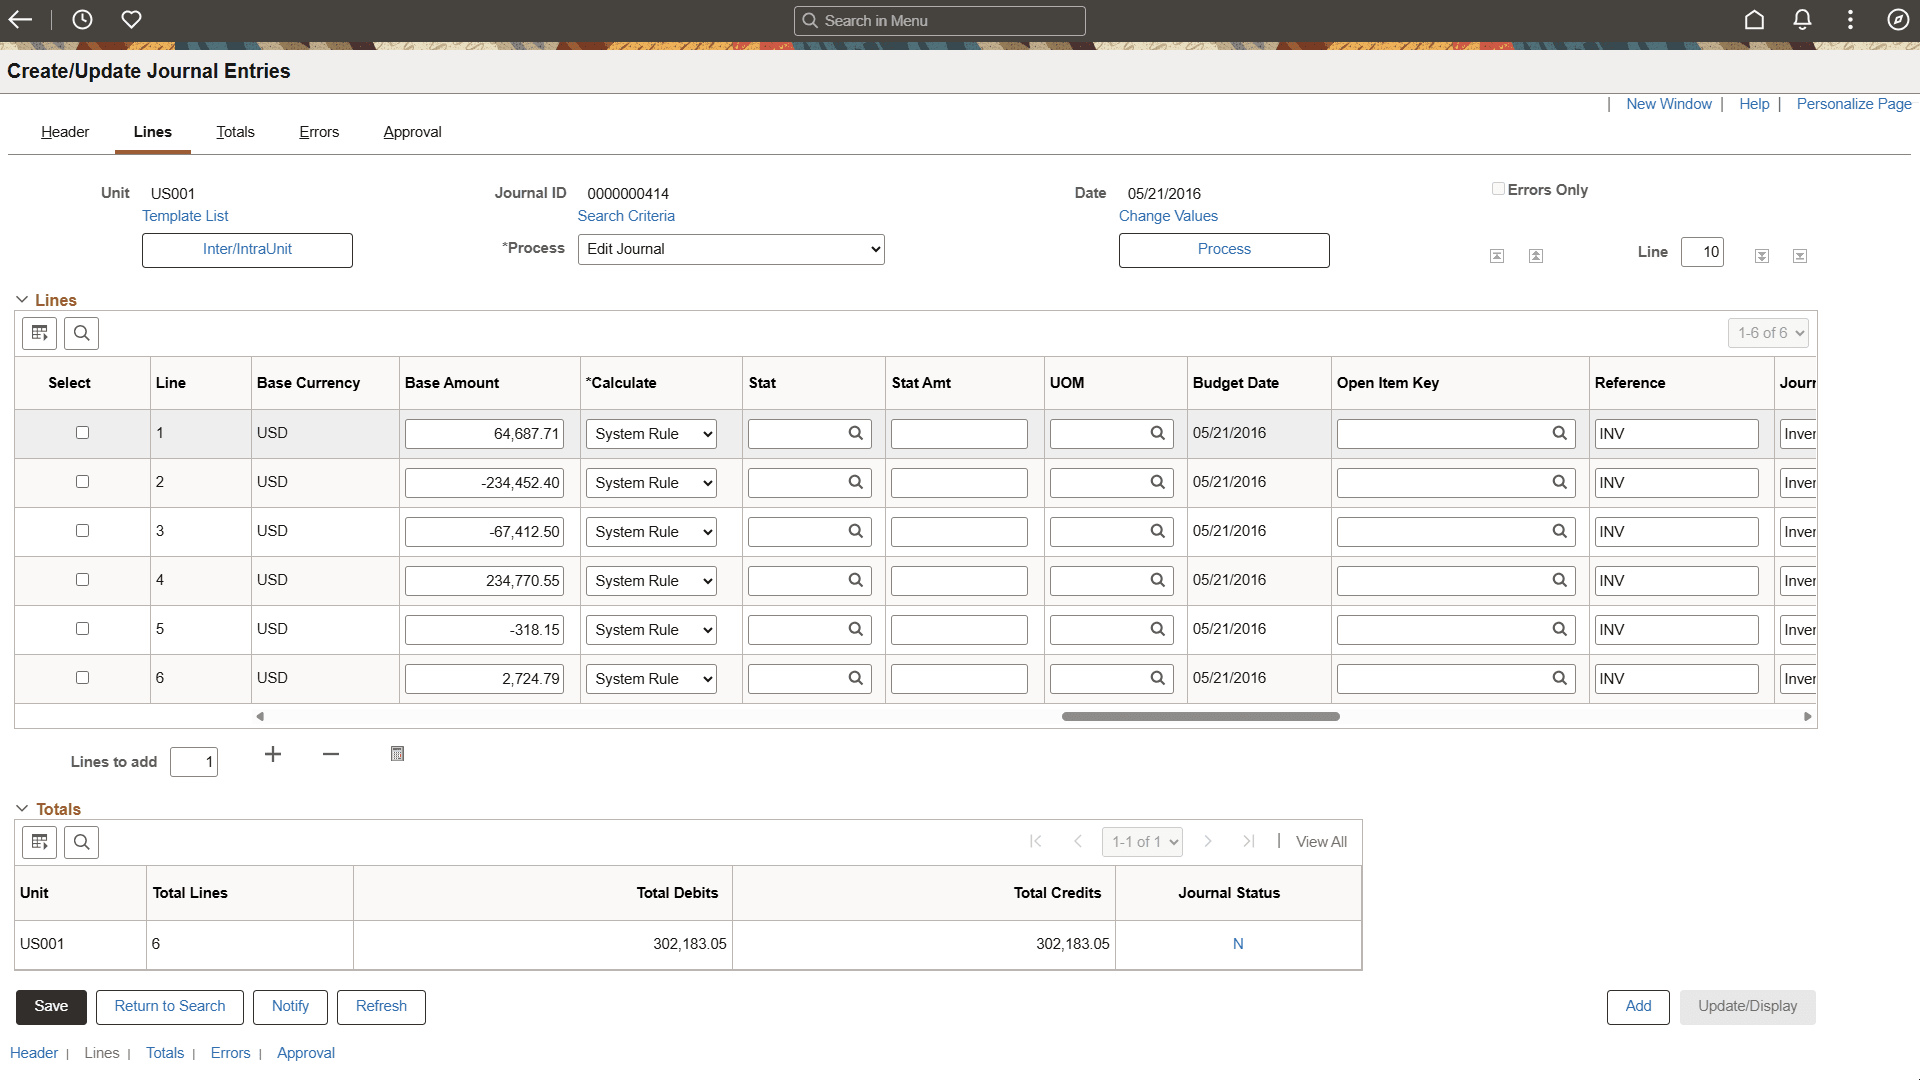Screen dimensions: 1920x1080
Task: Go to home page icon
Action: click(x=1754, y=20)
